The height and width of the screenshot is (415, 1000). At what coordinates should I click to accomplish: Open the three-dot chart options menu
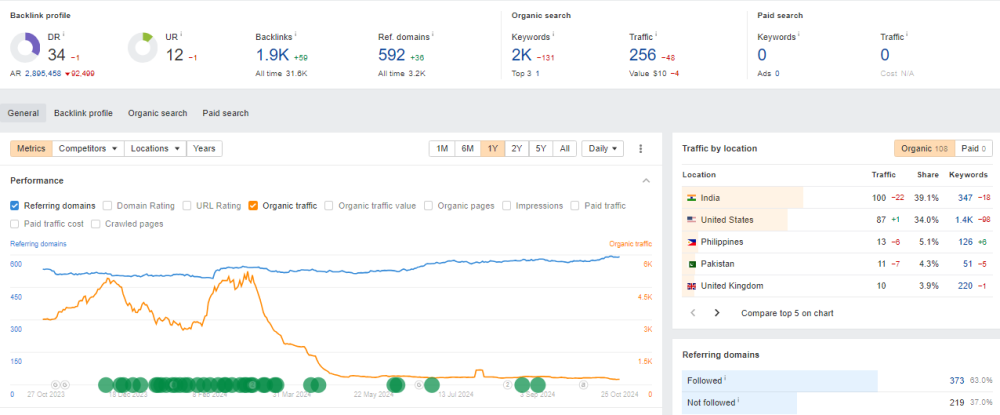point(641,149)
